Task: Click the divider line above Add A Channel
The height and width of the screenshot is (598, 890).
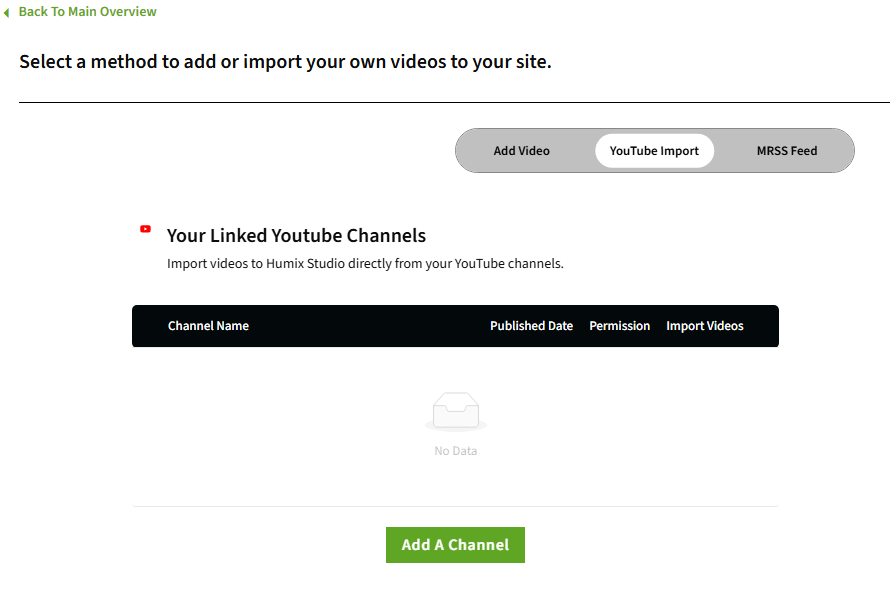Action: (x=455, y=506)
